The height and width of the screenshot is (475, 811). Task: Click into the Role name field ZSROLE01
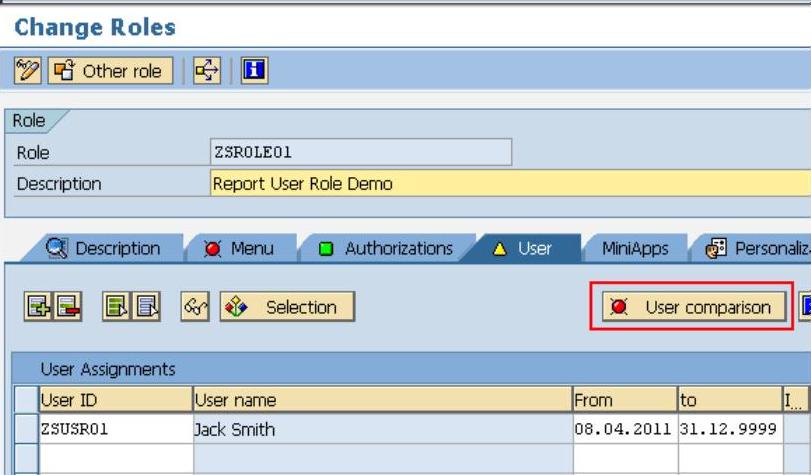[x=361, y=152]
